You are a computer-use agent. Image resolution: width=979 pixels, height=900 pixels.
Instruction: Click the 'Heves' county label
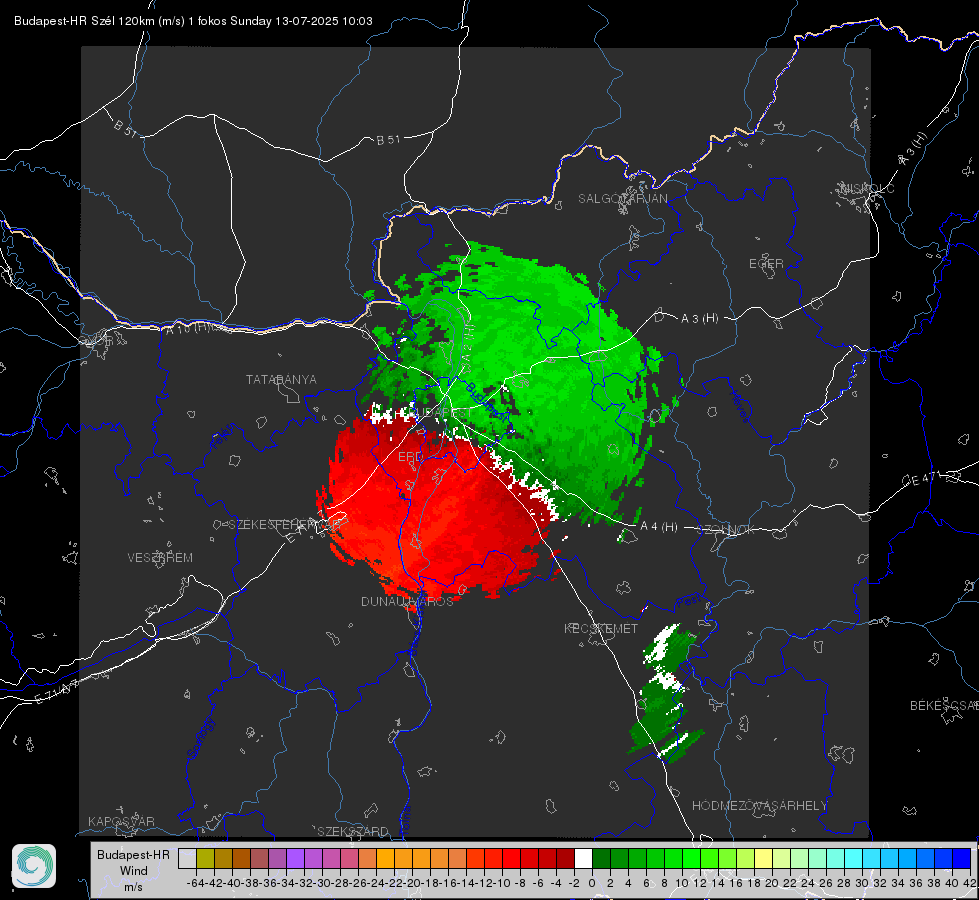point(739,406)
